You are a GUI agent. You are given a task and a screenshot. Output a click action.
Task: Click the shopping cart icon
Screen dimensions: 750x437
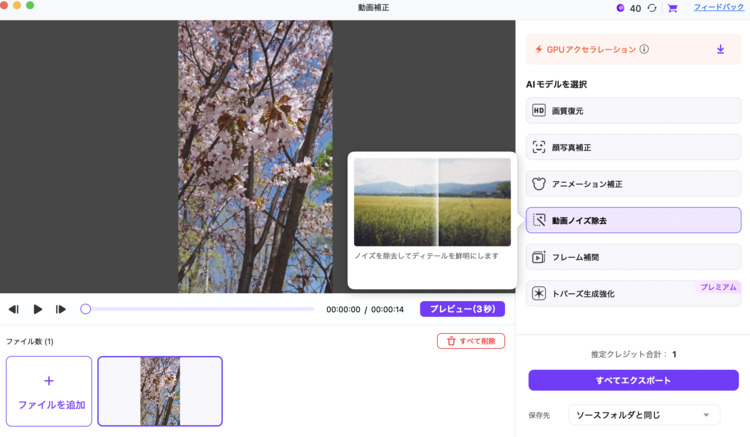point(672,8)
